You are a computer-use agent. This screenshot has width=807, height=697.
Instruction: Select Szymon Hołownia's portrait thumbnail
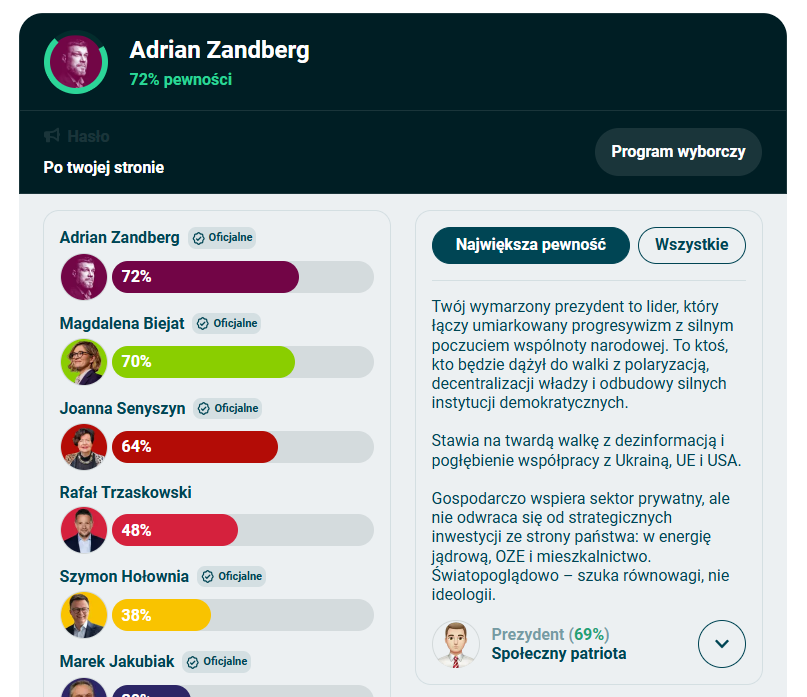[84, 614]
